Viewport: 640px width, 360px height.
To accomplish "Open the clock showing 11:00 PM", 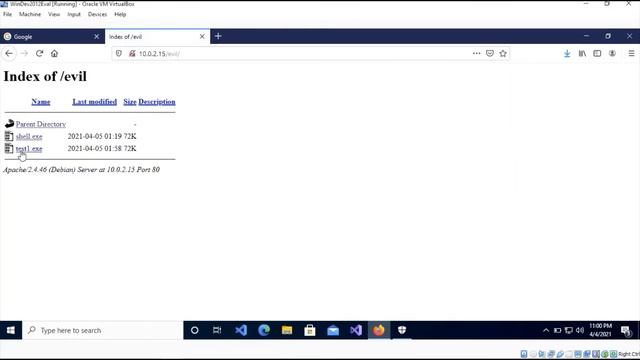I will [600, 330].
